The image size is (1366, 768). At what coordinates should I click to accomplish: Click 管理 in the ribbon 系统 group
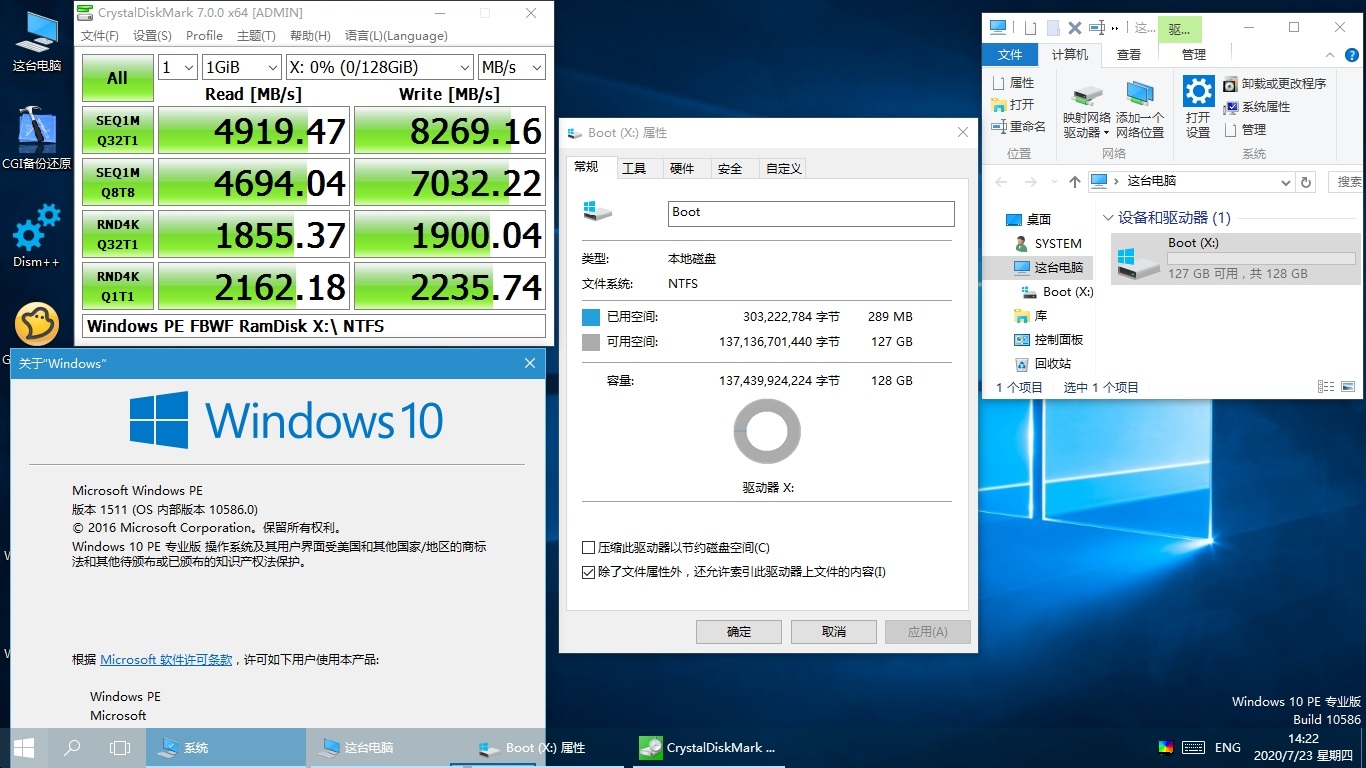[1245, 130]
